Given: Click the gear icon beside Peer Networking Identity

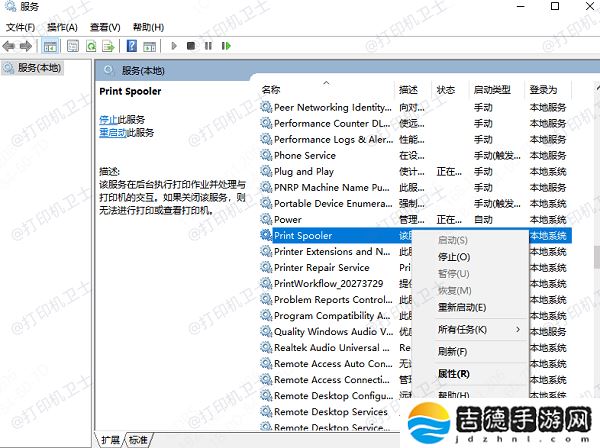Looking at the screenshot, I should point(266,107).
